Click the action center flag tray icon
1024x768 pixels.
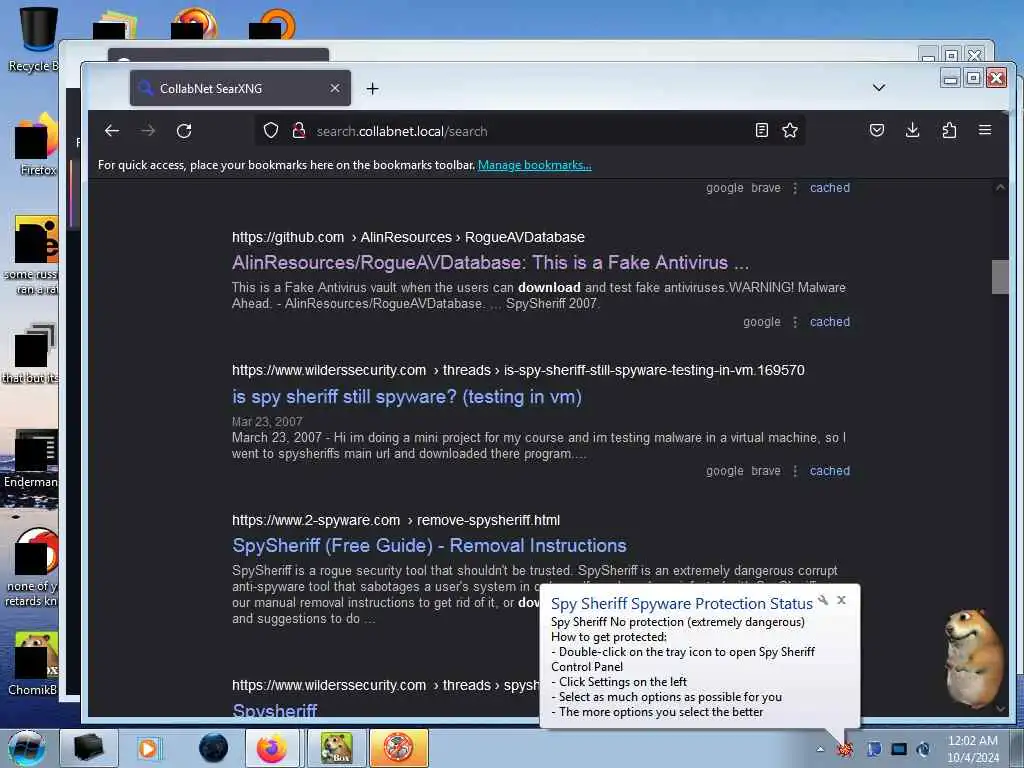click(x=874, y=748)
